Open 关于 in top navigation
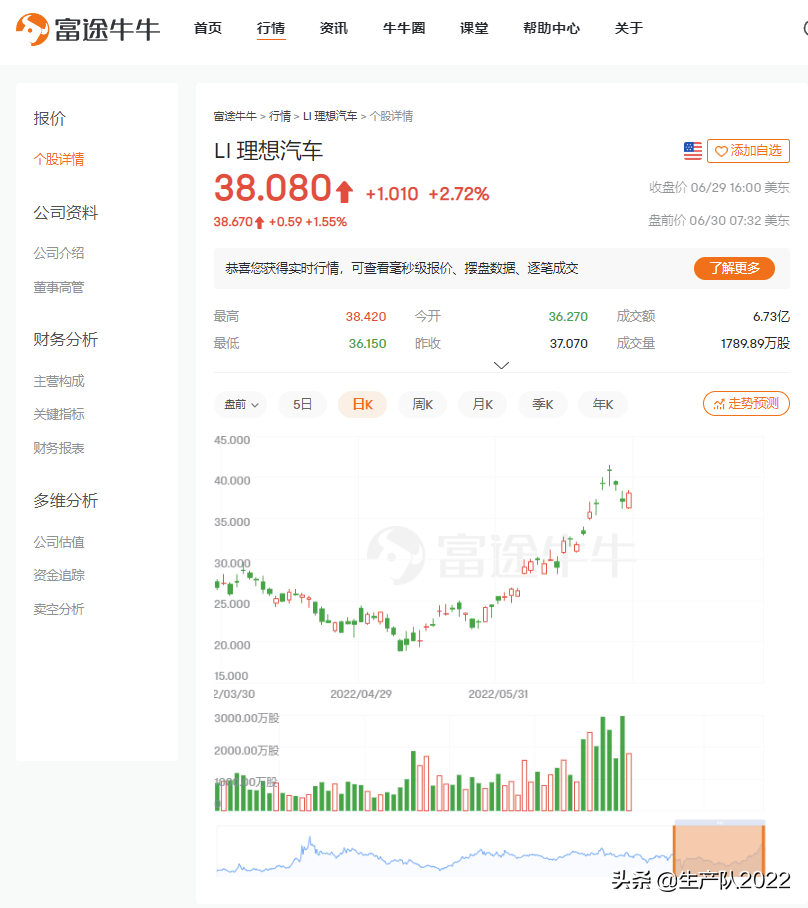The height and width of the screenshot is (908, 808). point(628,28)
